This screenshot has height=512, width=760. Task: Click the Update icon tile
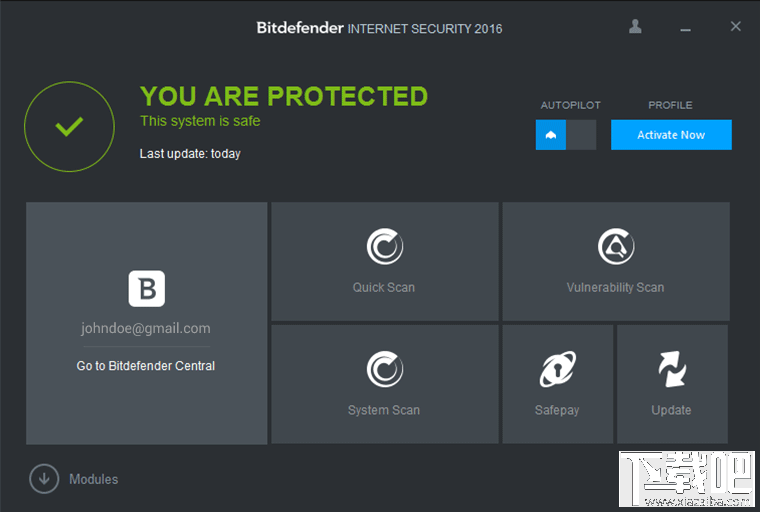point(672,384)
